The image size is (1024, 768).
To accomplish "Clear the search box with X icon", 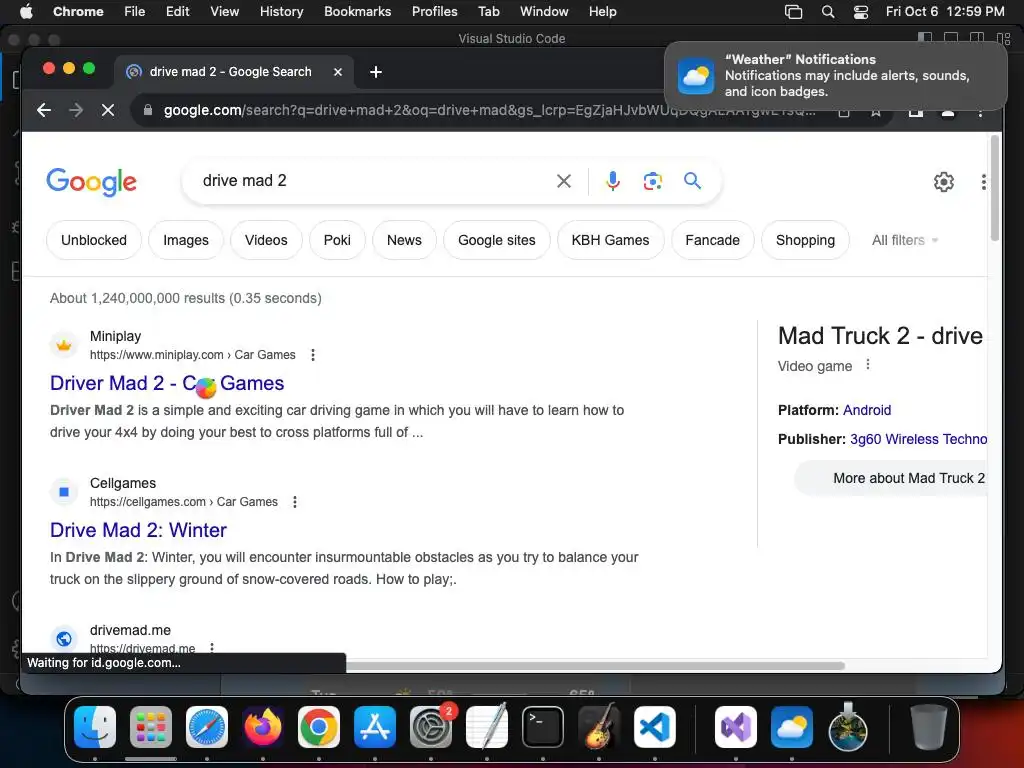I will point(564,181).
